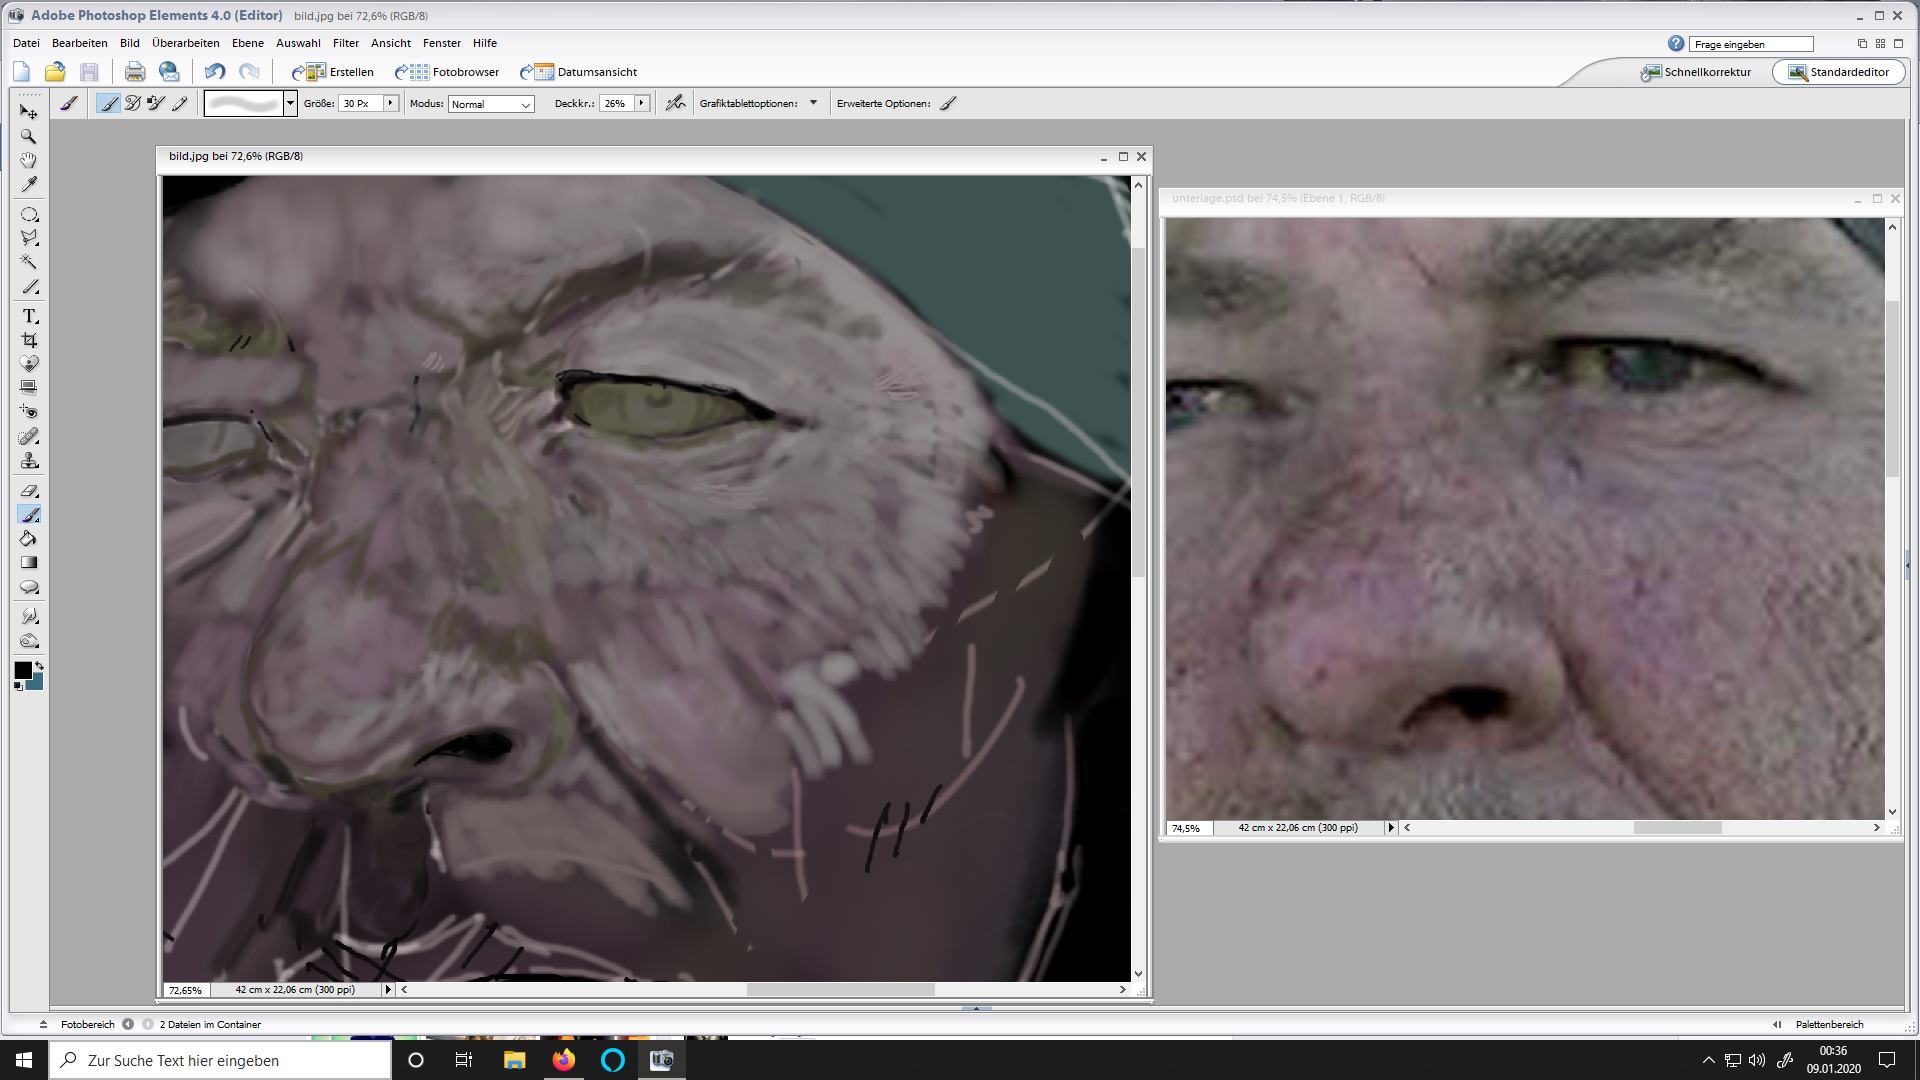This screenshot has width=1920, height=1080.
Task: Select the Clone Stamp tool
Action: click(29, 461)
